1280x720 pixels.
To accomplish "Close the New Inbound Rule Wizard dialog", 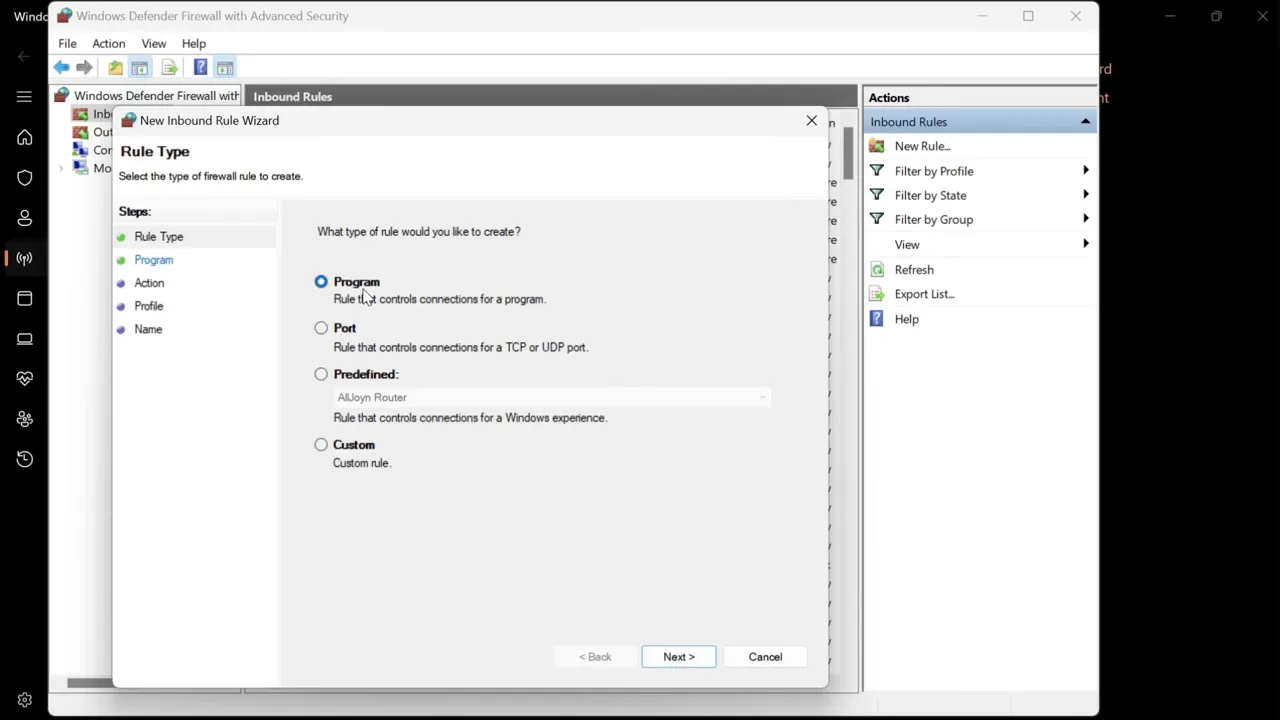I will click(812, 121).
